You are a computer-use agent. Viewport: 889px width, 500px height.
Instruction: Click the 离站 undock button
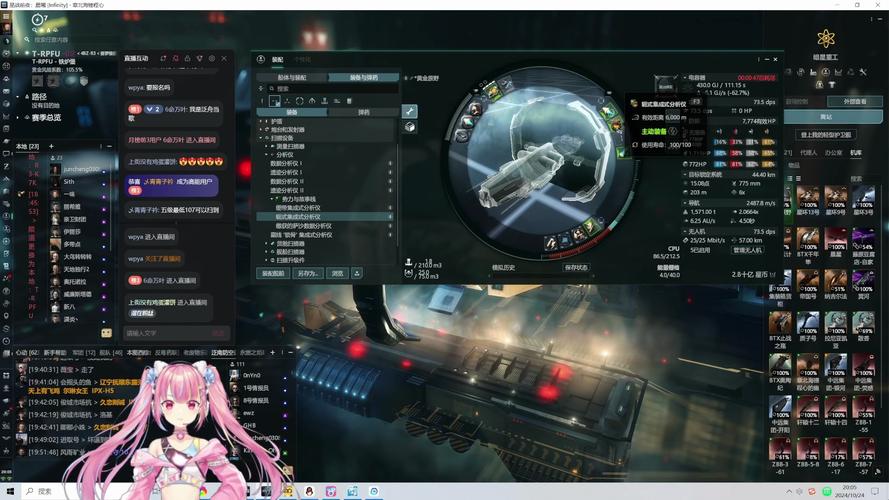click(x=826, y=117)
